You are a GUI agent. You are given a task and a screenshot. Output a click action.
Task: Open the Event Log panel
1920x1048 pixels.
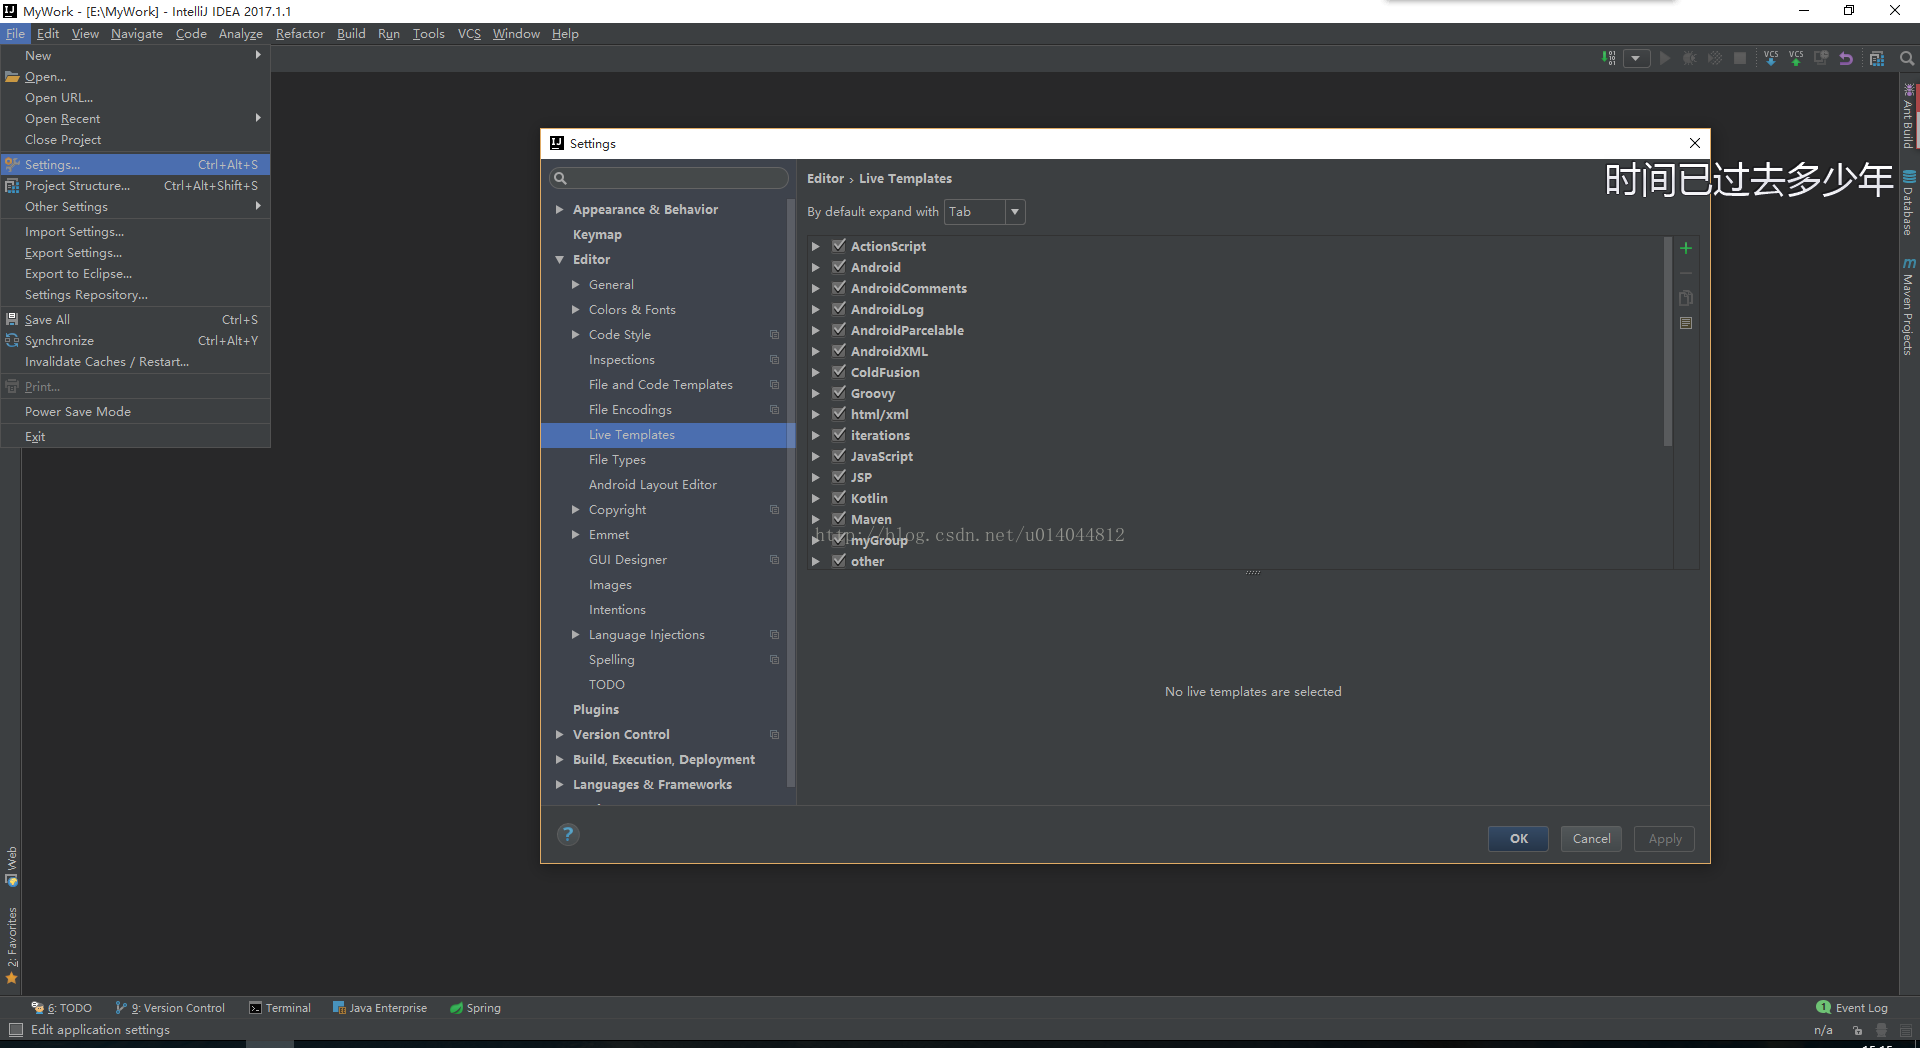pos(1852,1008)
